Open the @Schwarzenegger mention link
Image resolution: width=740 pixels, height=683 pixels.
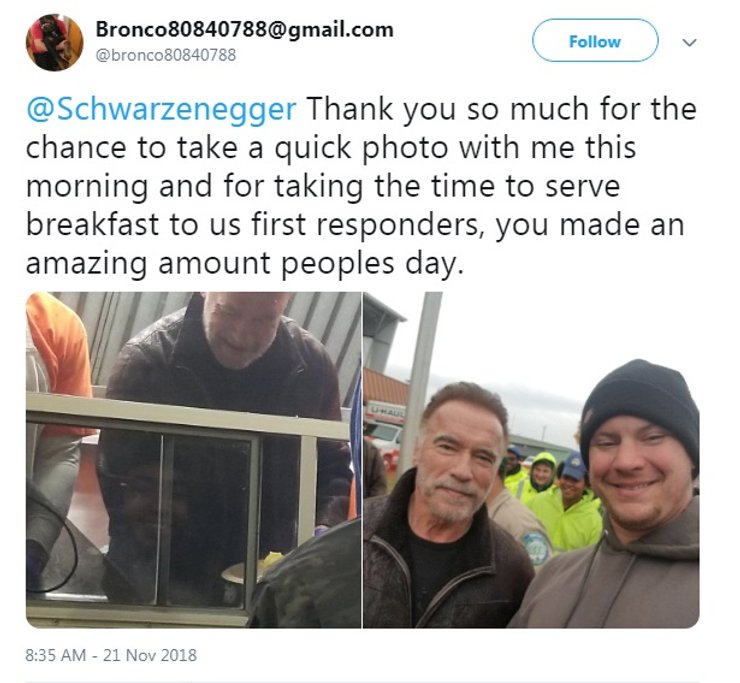click(x=161, y=109)
